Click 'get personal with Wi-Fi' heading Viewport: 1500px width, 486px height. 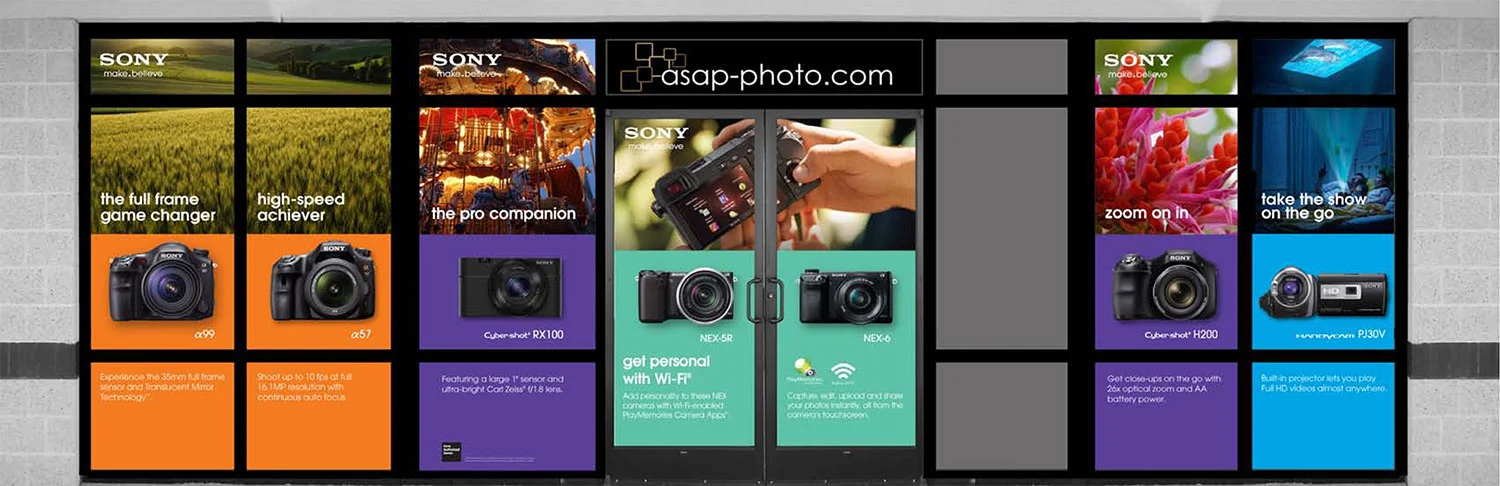coord(667,370)
